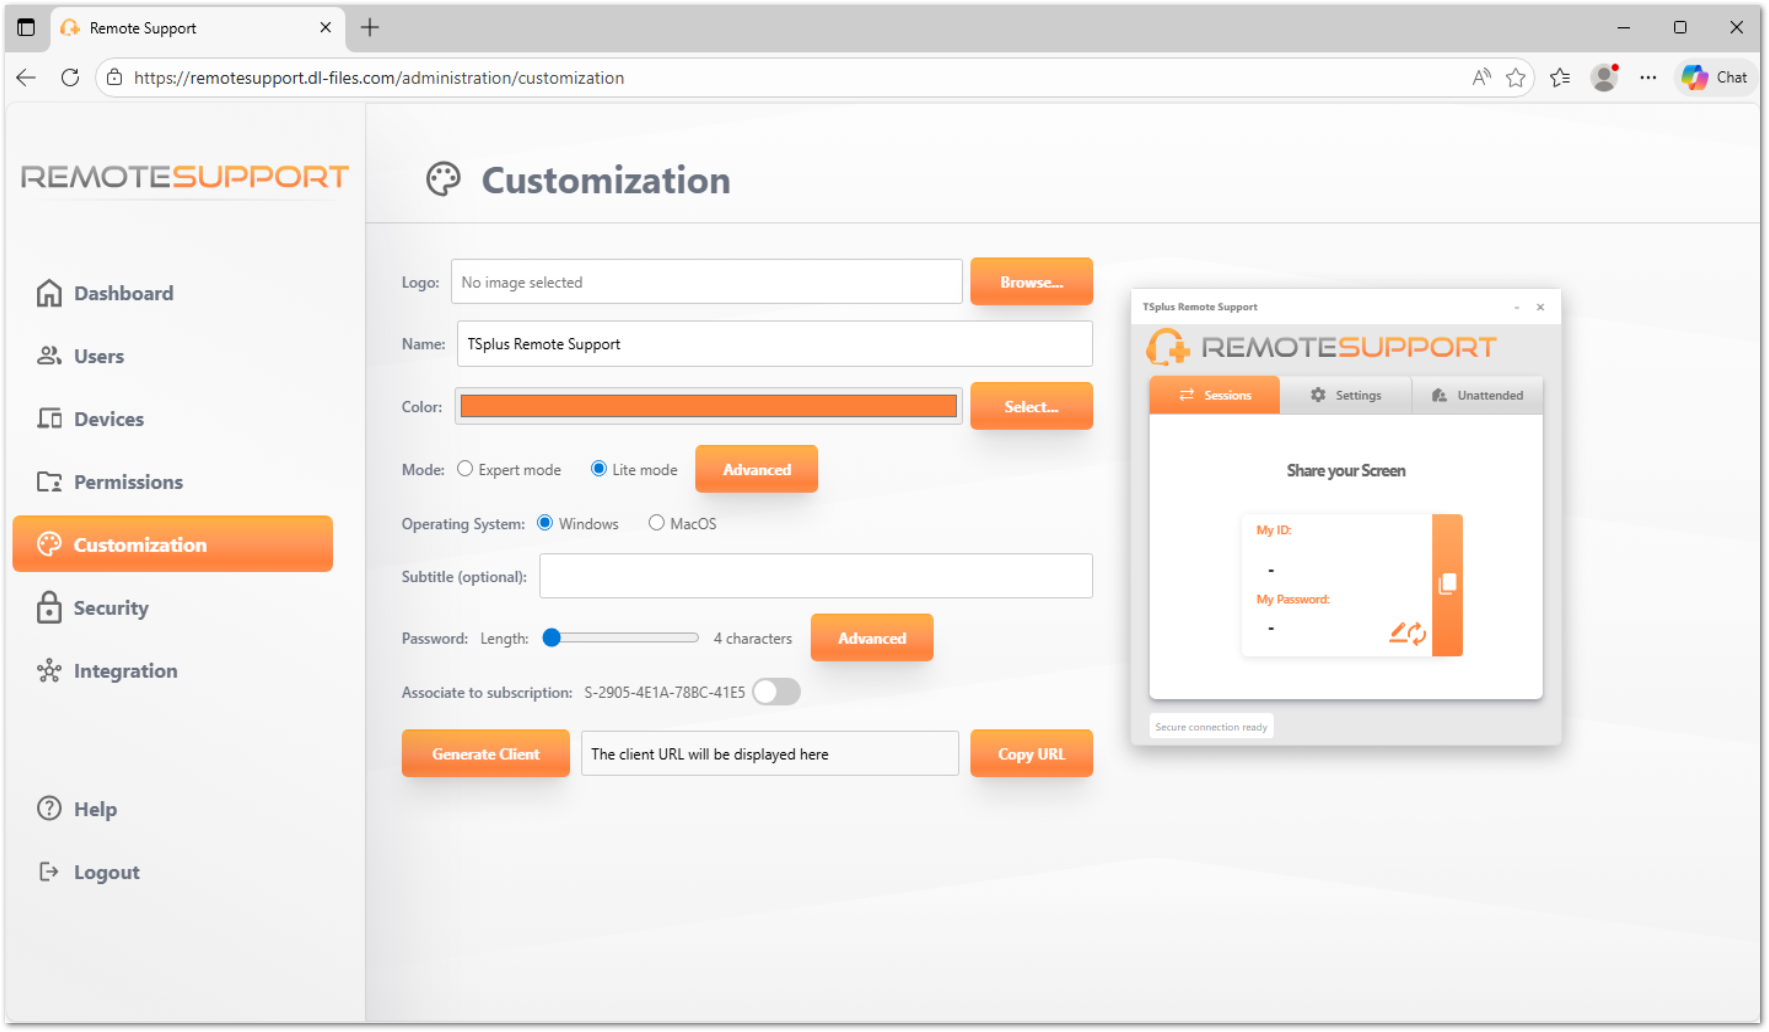Screen dimensions: 1769x1032
Task: Click the regenerate password icon in the client preview
Action: click(1418, 633)
